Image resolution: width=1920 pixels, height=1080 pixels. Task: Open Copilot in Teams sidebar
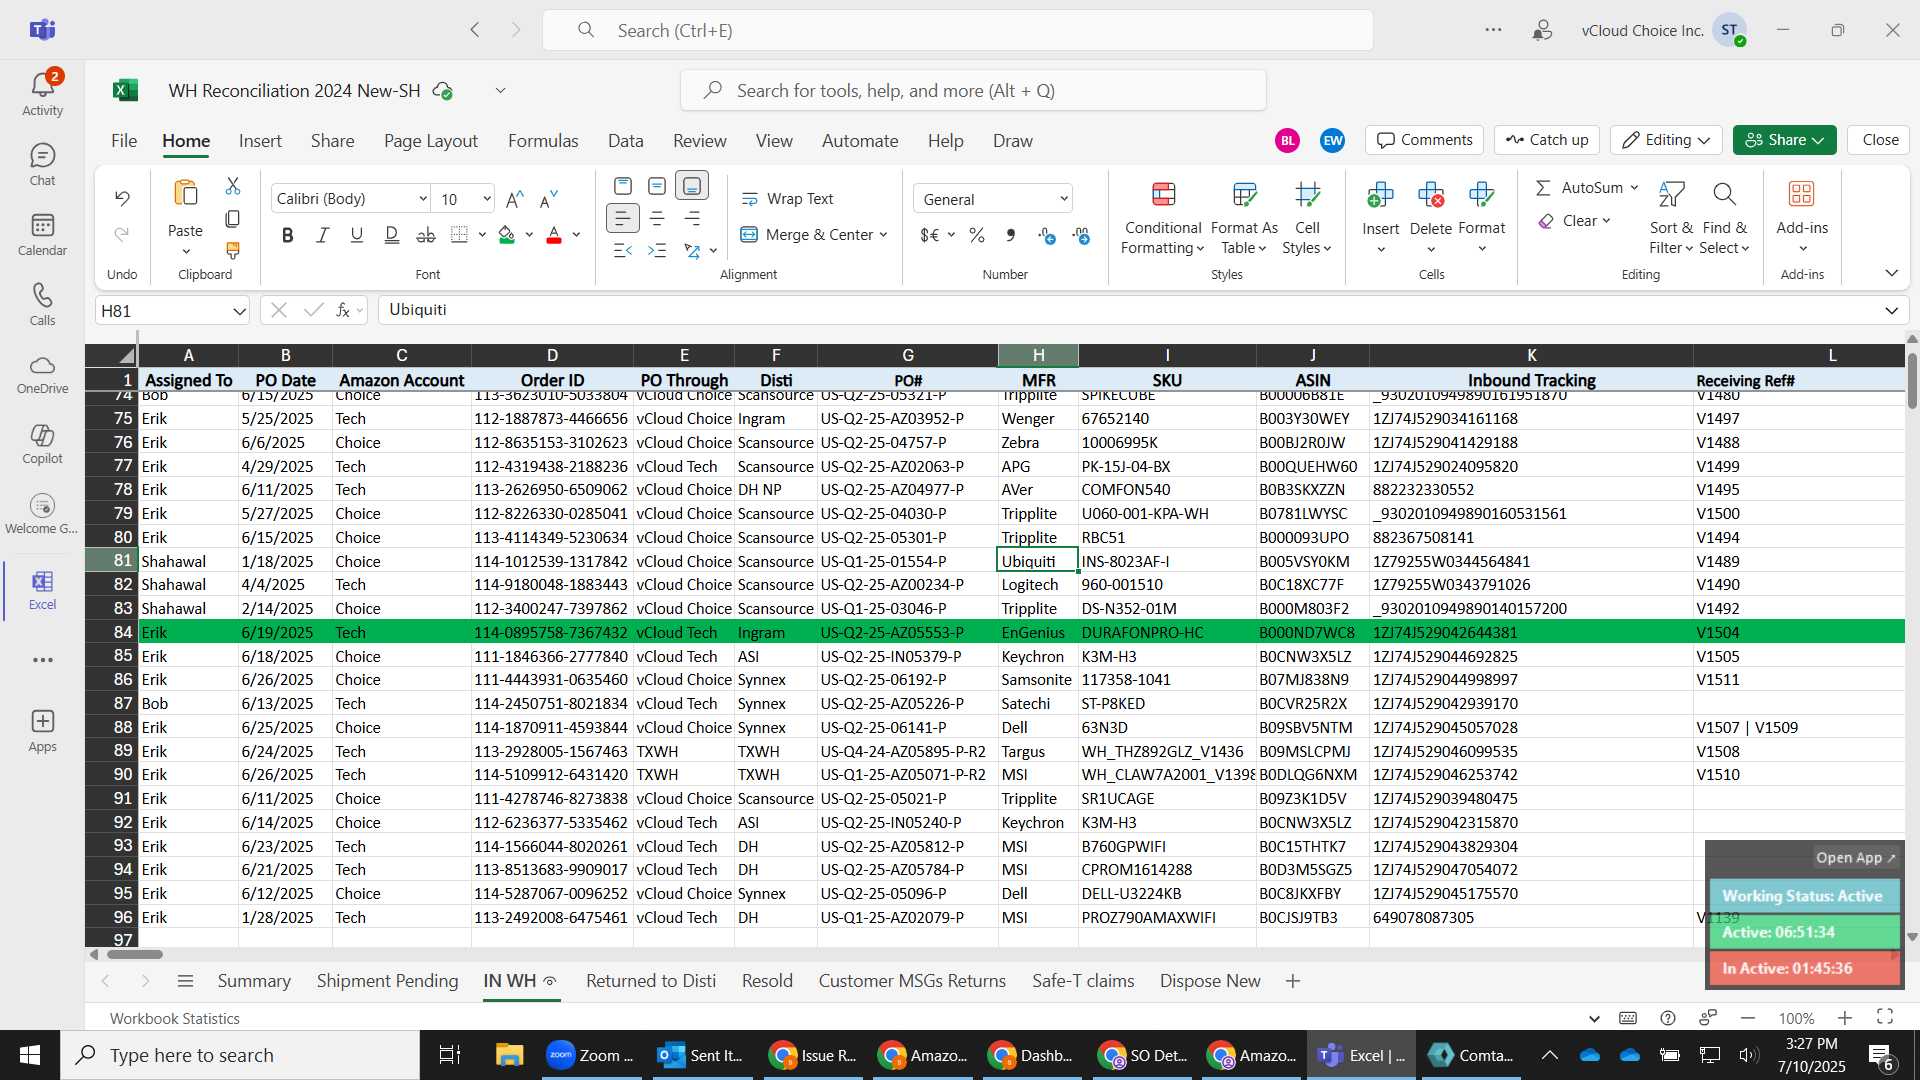[42, 445]
